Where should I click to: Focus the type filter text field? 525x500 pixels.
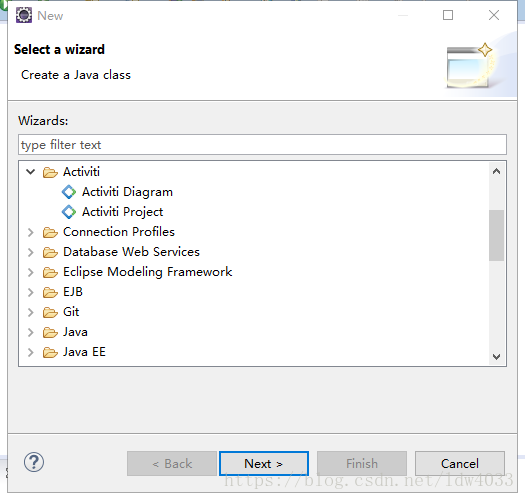[x=262, y=145]
